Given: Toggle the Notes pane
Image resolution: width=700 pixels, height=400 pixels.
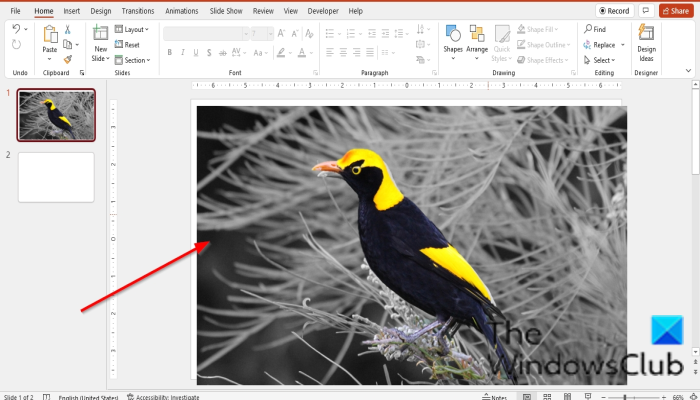Looking at the screenshot, I should 493,397.
